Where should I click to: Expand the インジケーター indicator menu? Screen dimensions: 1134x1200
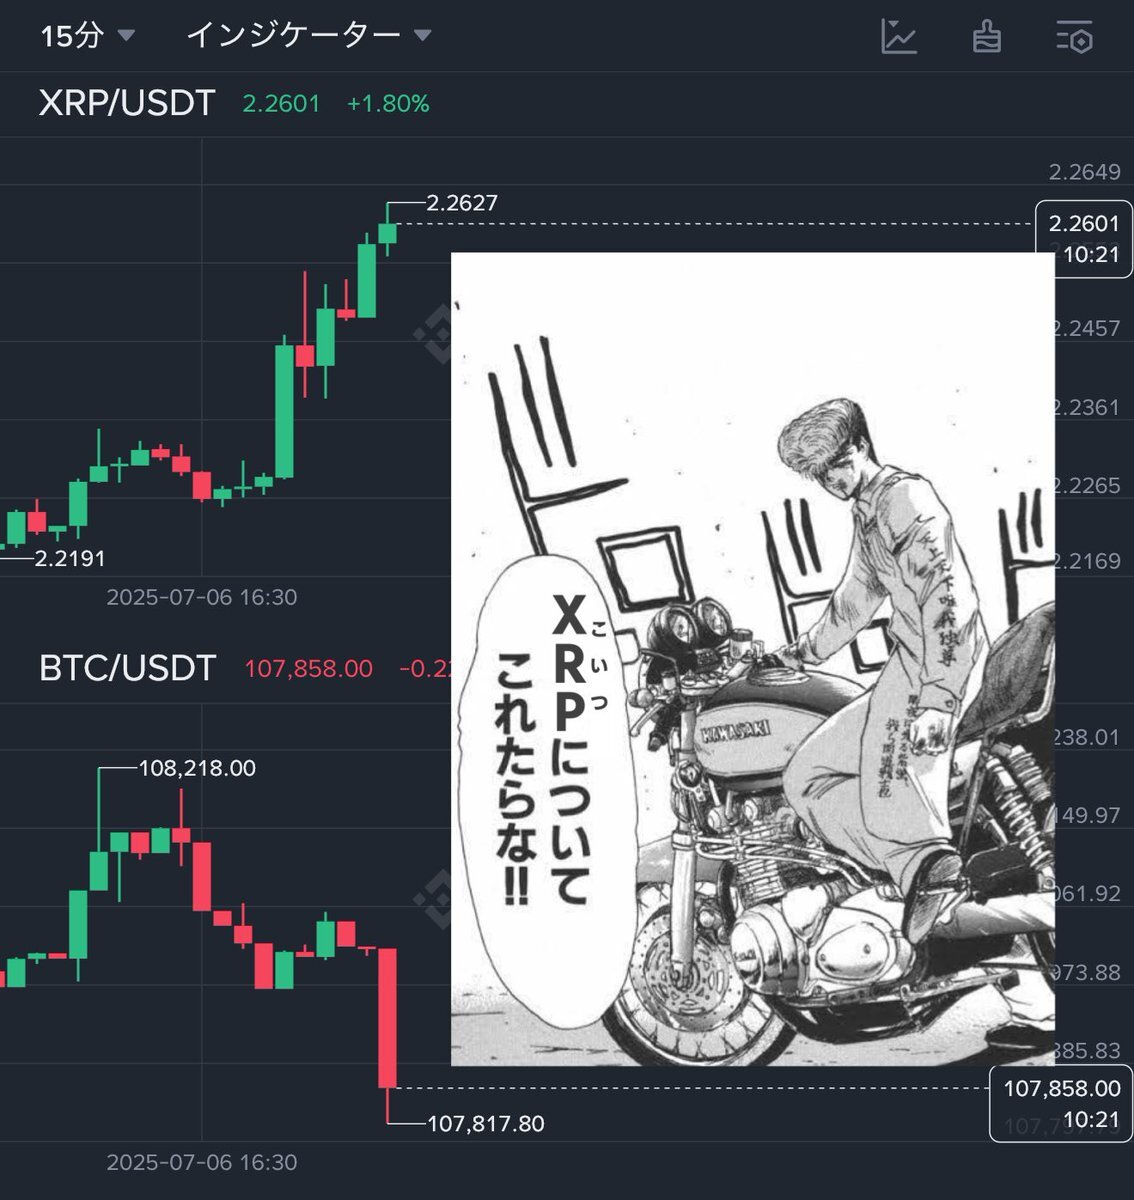pyautogui.click(x=309, y=36)
